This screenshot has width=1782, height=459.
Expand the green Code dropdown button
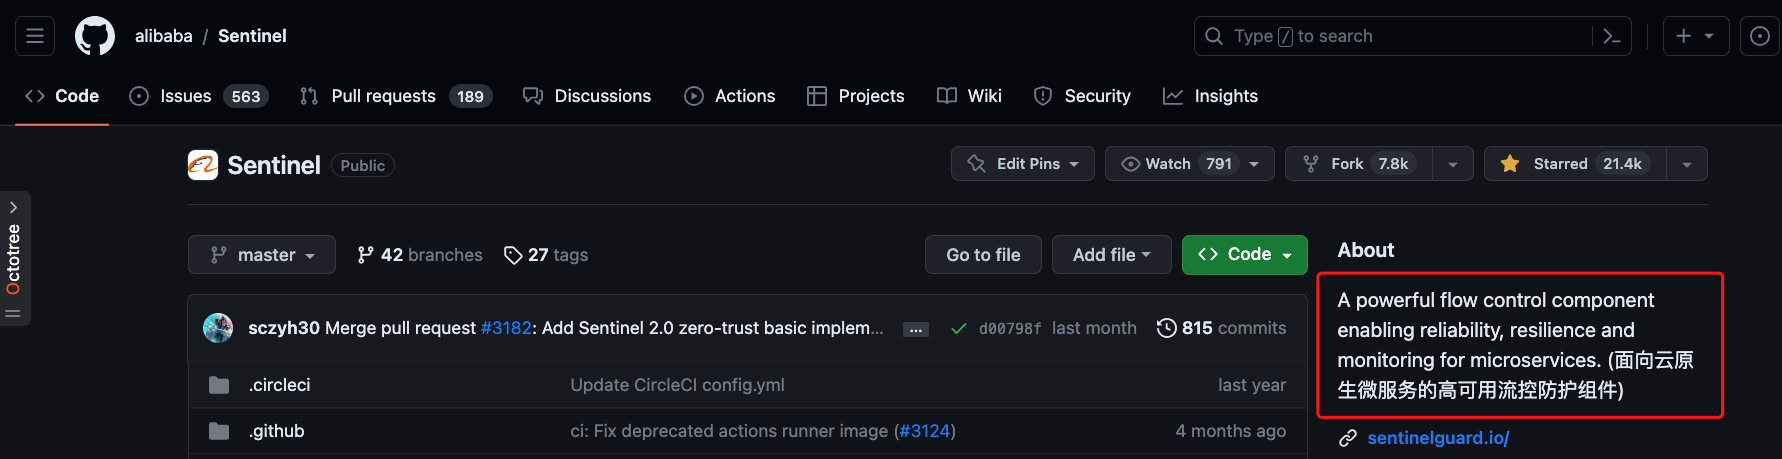tap(1244, 255)
